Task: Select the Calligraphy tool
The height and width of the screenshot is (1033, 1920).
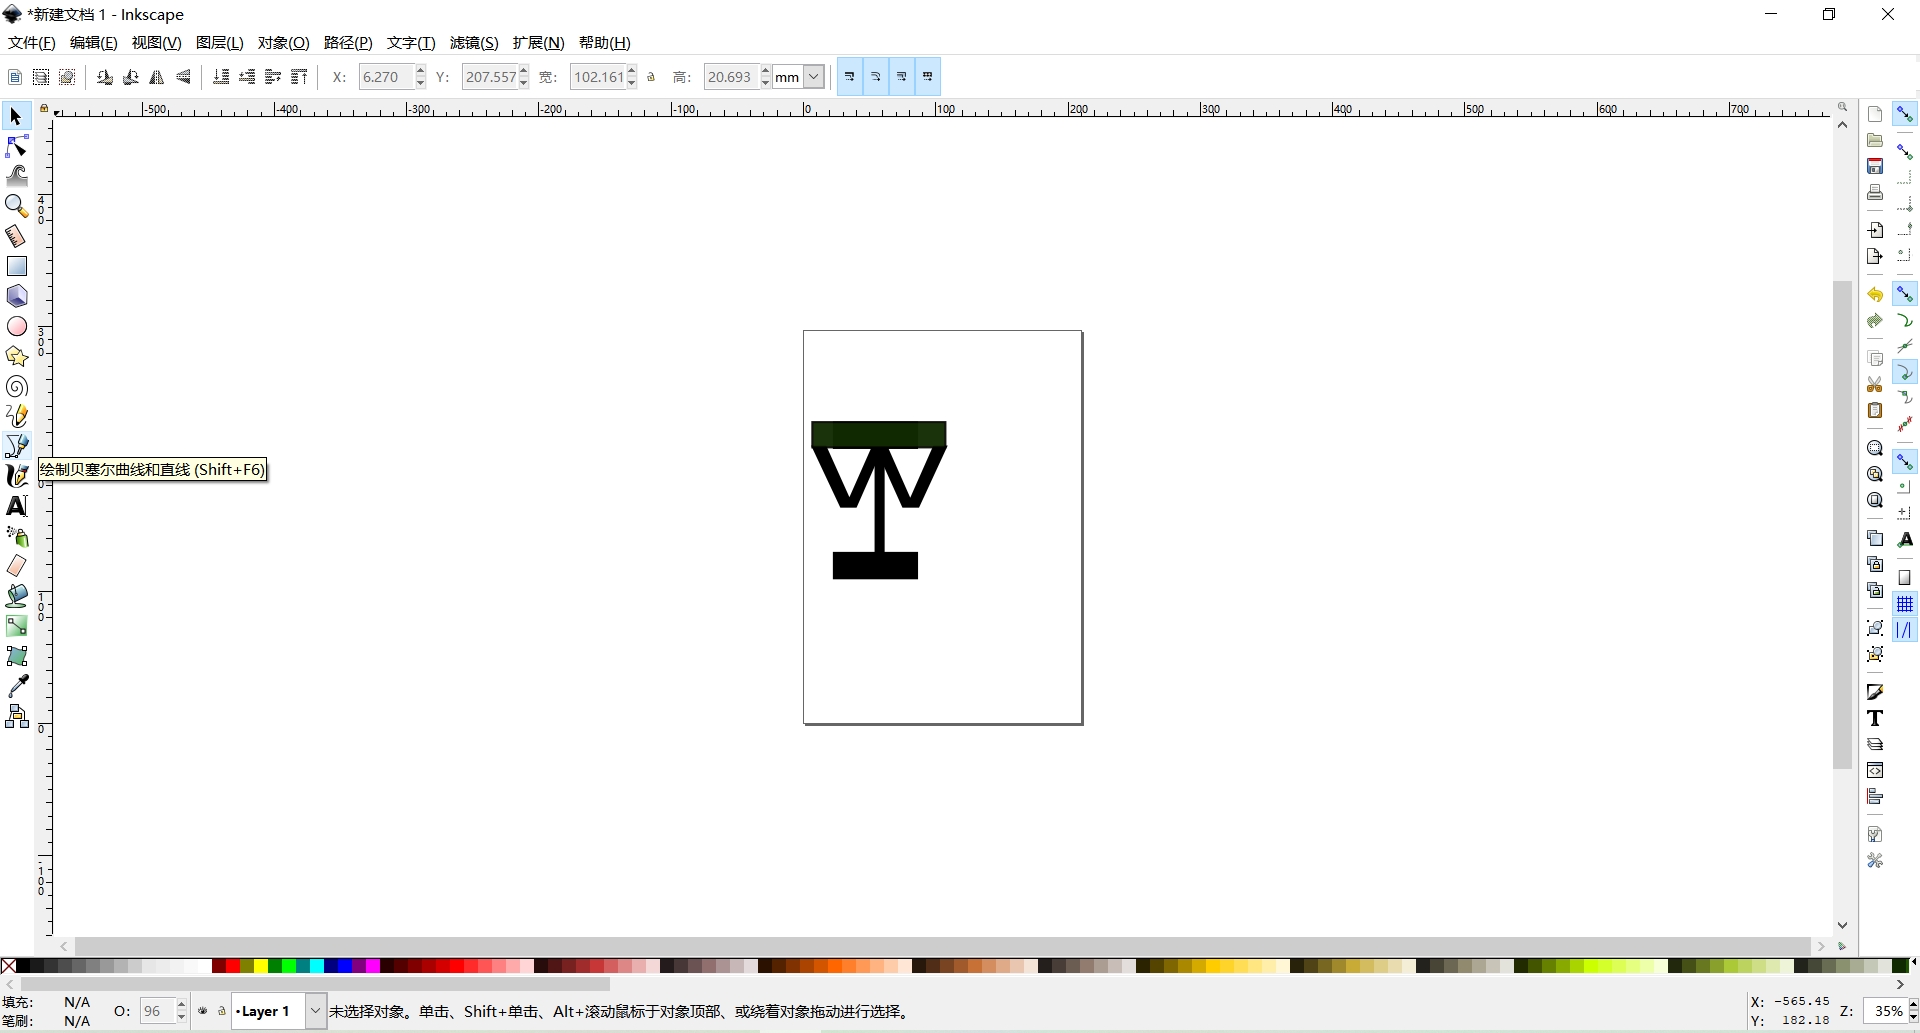Action: pyautogui.click(x=17, y=476)
